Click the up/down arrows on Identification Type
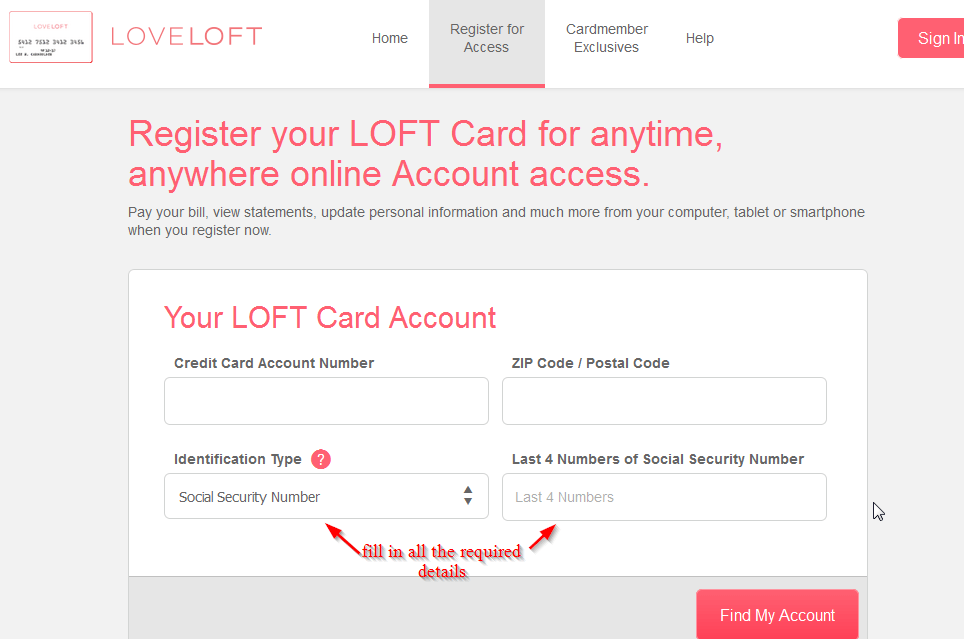The height and width of the screenshot is (639, 964). (467, 496)
